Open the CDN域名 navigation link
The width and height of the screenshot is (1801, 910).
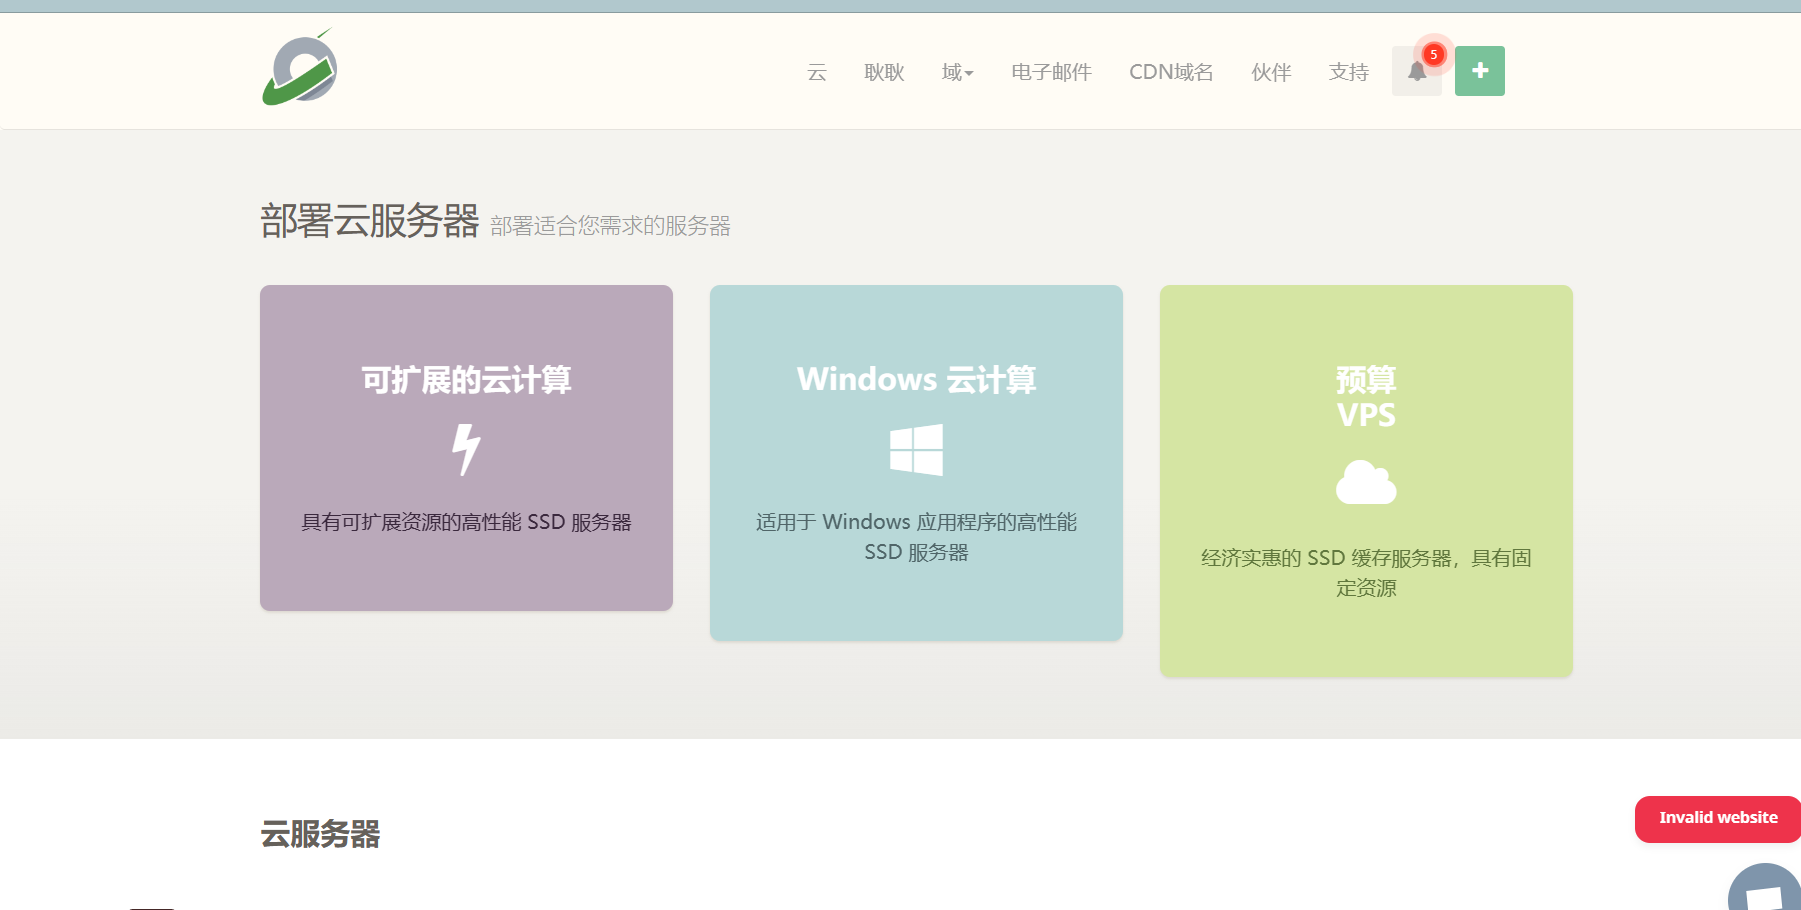[x=1171, y=72]
